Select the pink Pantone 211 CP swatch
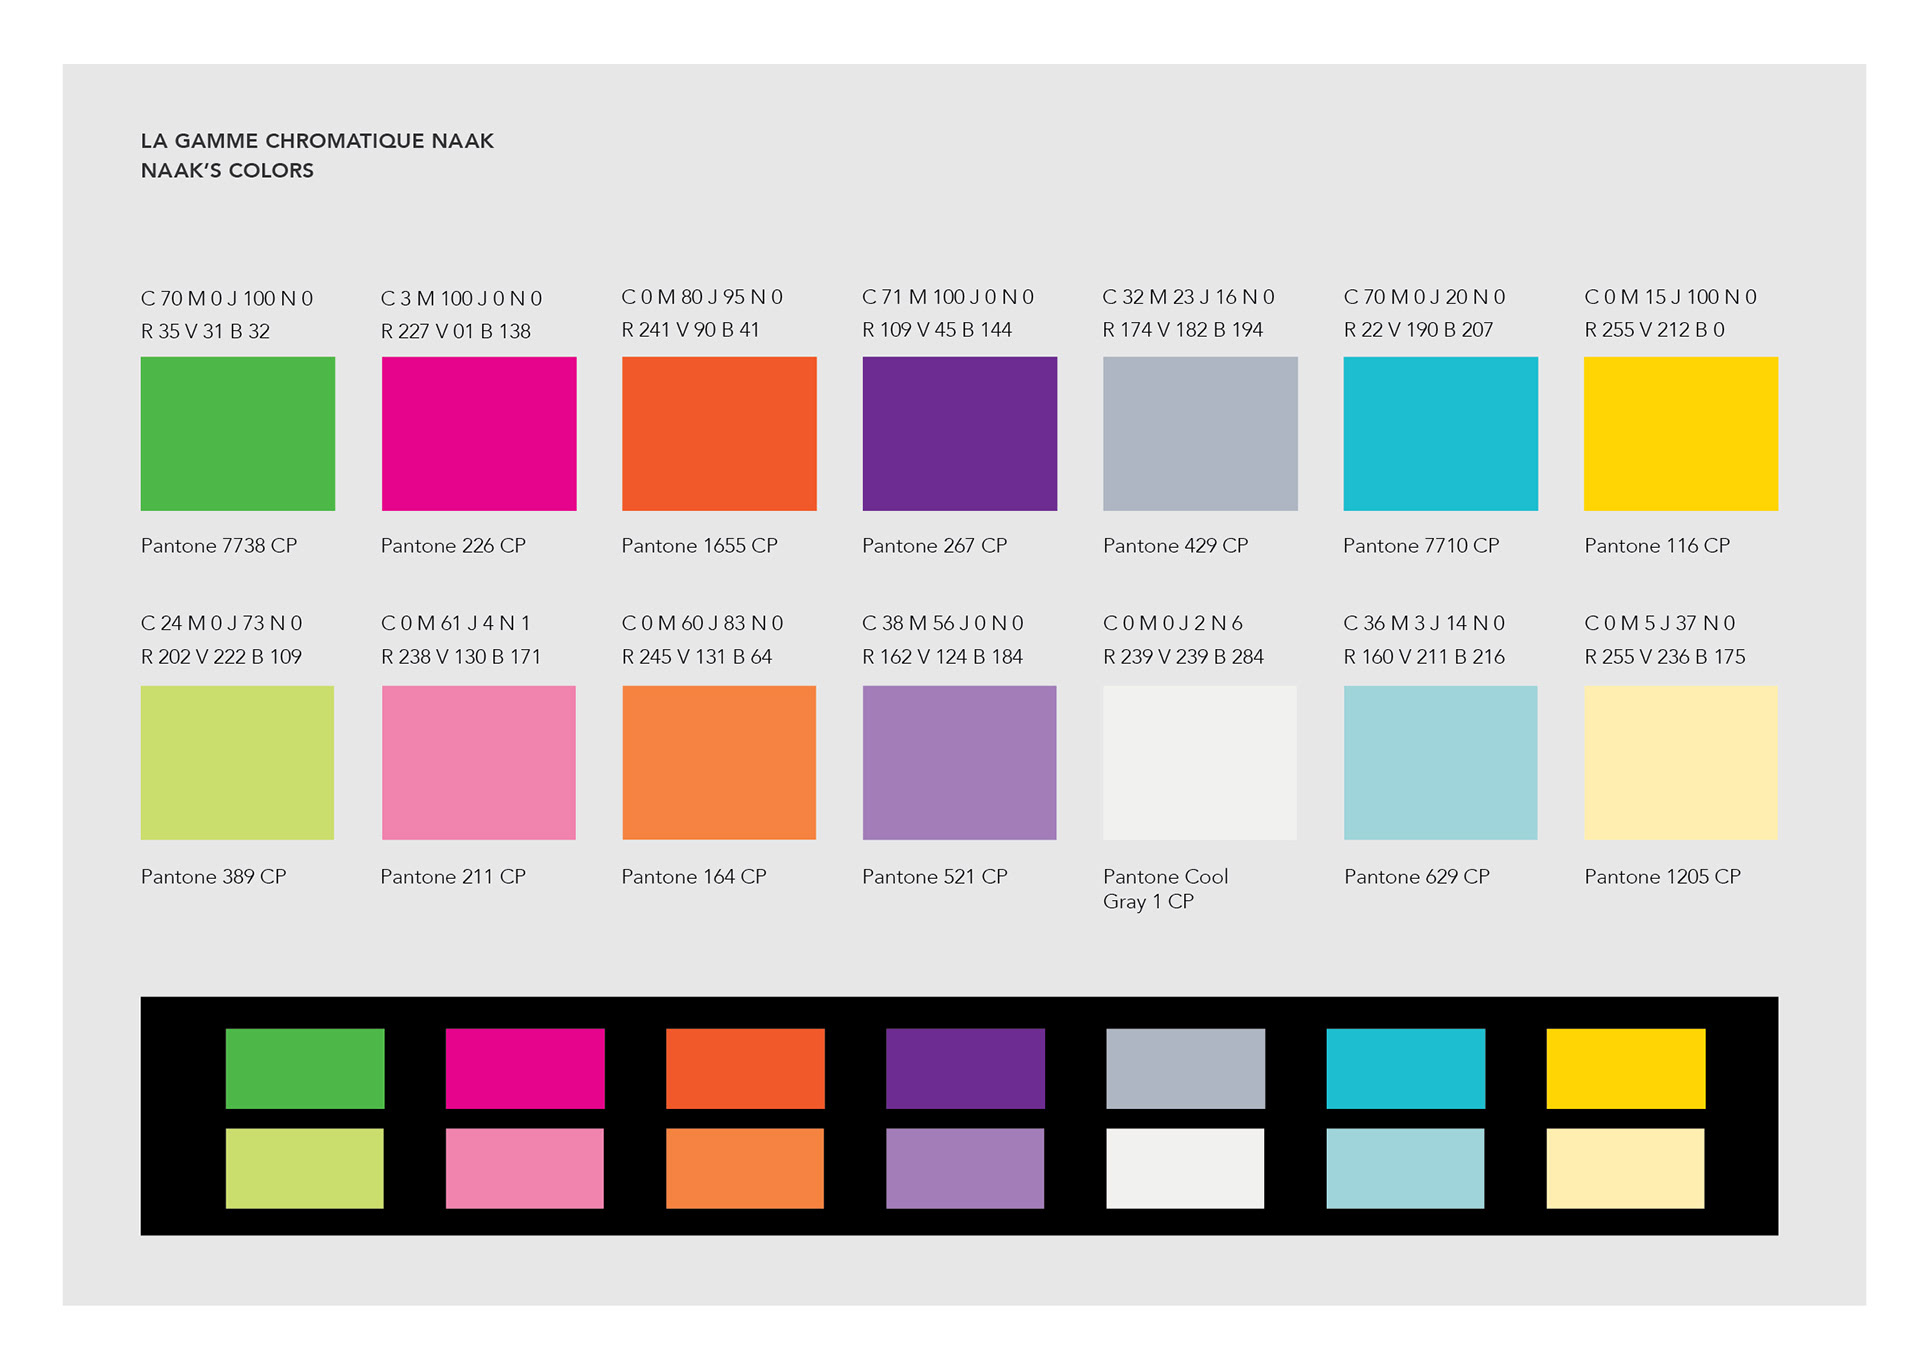1920x1360 pixels. tap(479, 763)
